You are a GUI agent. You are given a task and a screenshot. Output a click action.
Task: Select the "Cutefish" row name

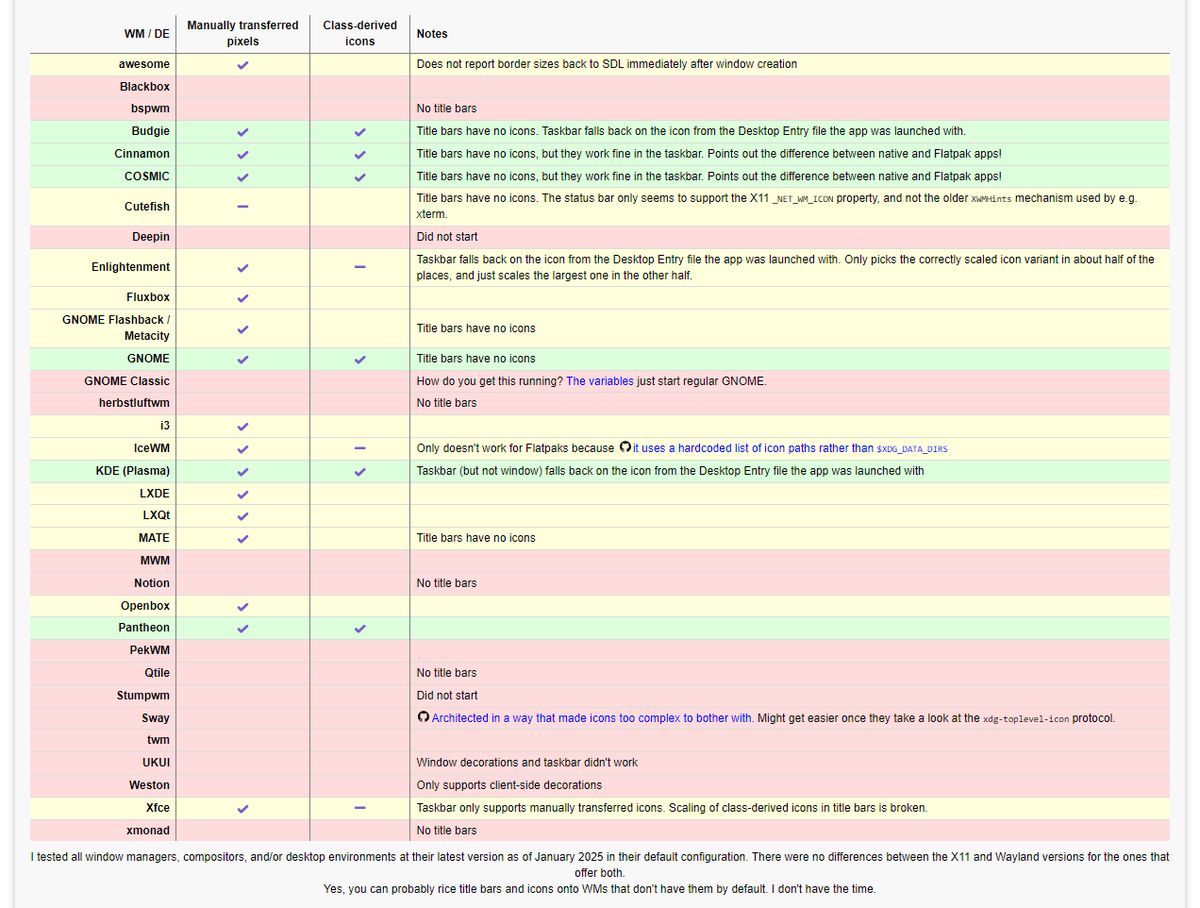click(x=147, y=206)
